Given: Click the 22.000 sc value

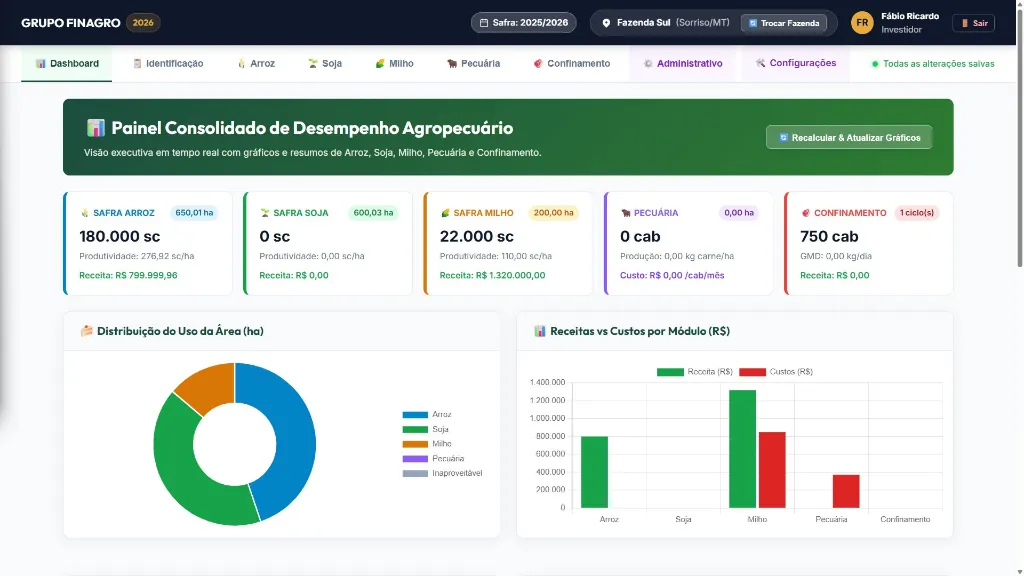Looking at the screenshot, I should point(477,236).
